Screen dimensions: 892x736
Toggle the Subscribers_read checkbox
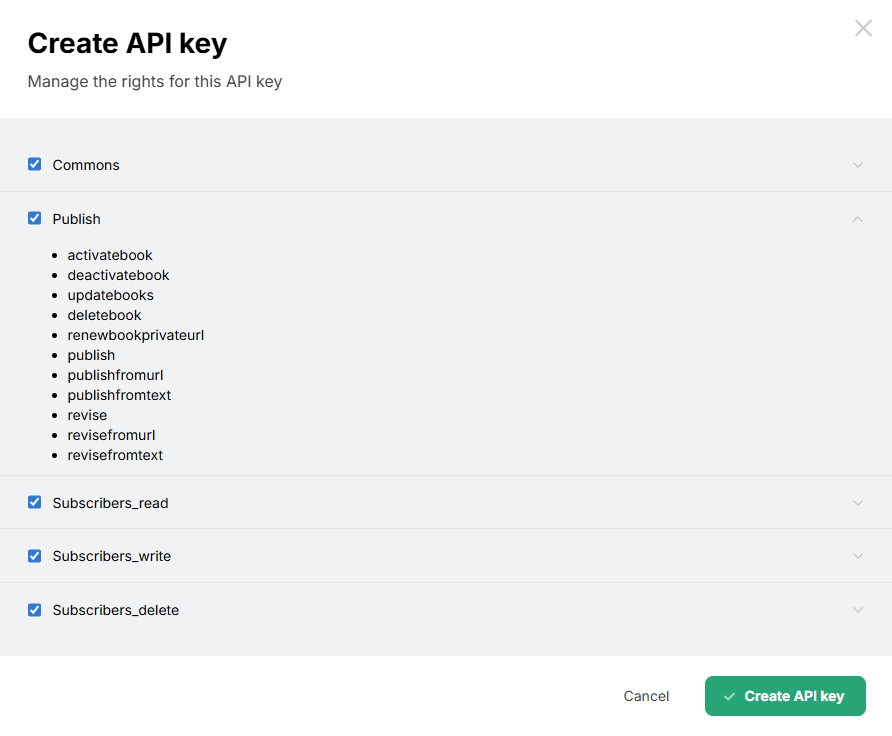(x=35, y=502)
